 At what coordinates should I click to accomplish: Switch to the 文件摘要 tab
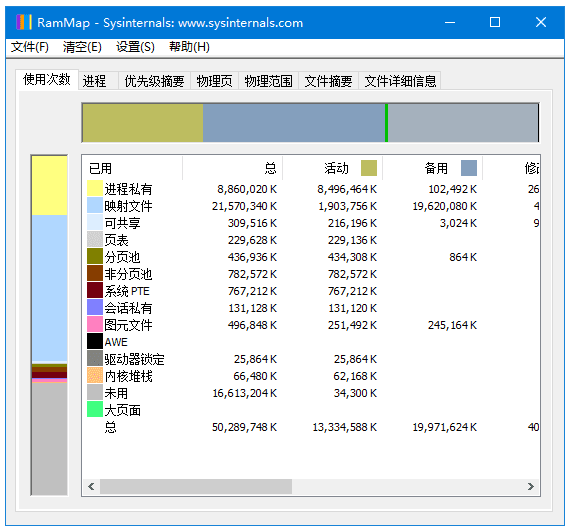329,81
